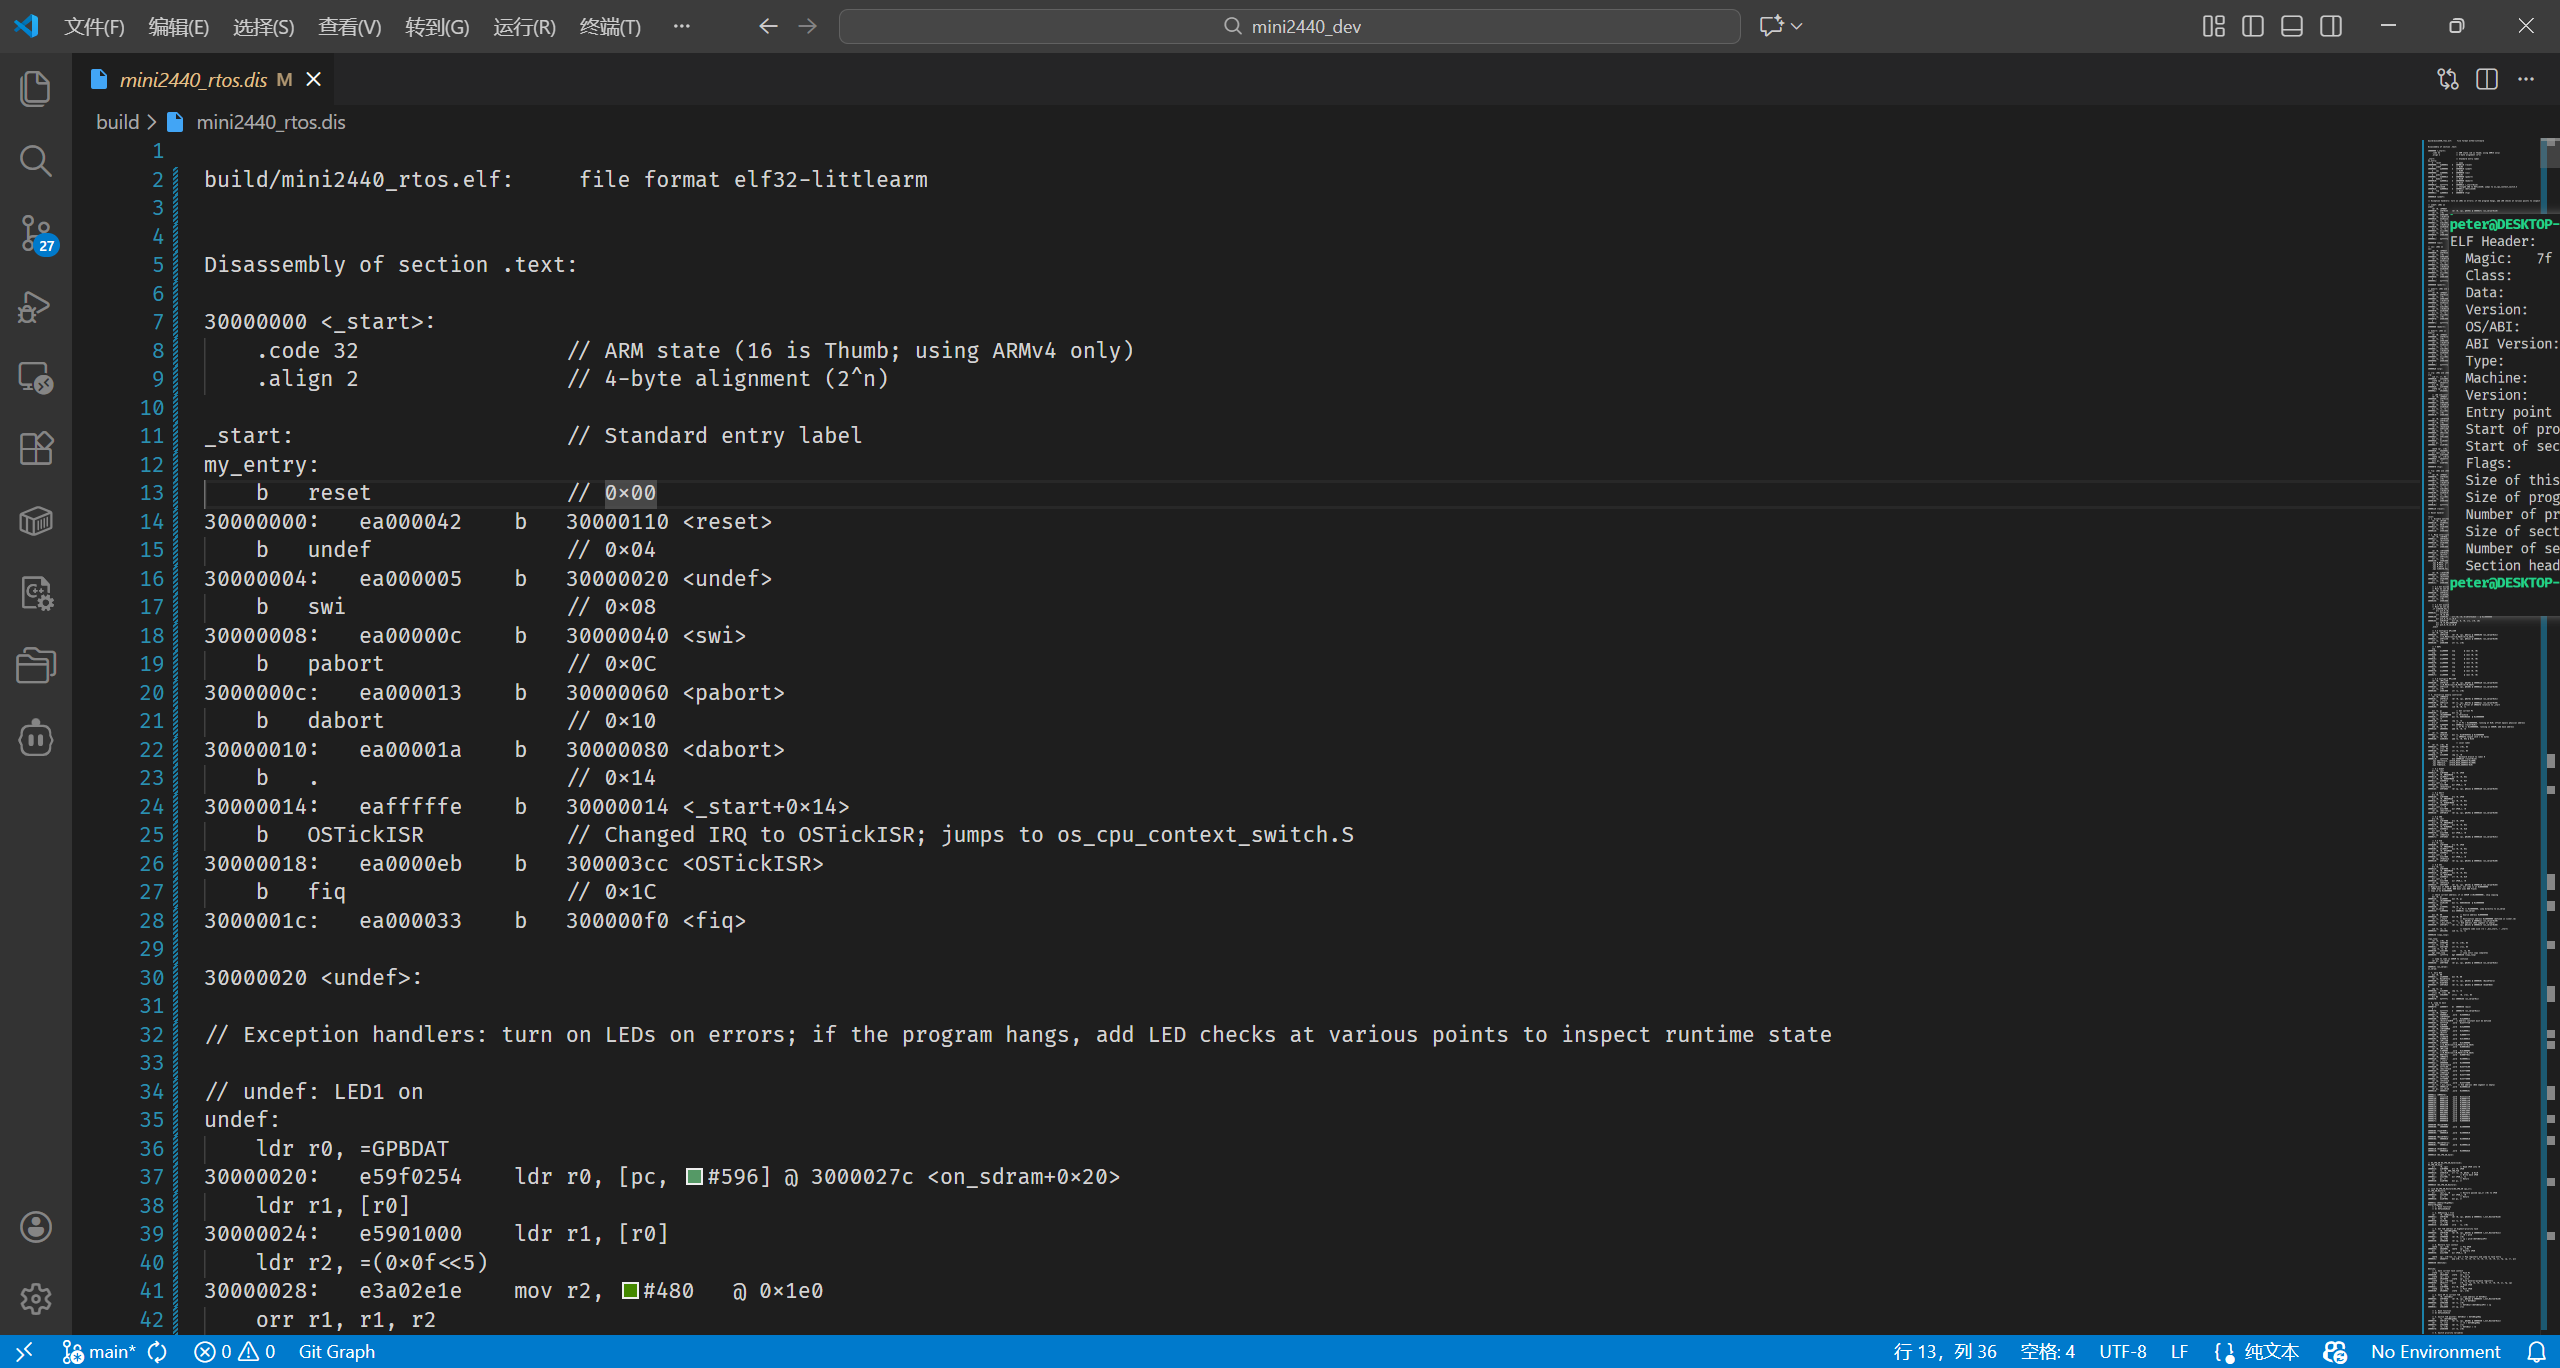Image resolution: width=2560 pixels, height=1368 pixels.
Task: Toggle the primary side bar layout button
Action: click(2253, 26)
